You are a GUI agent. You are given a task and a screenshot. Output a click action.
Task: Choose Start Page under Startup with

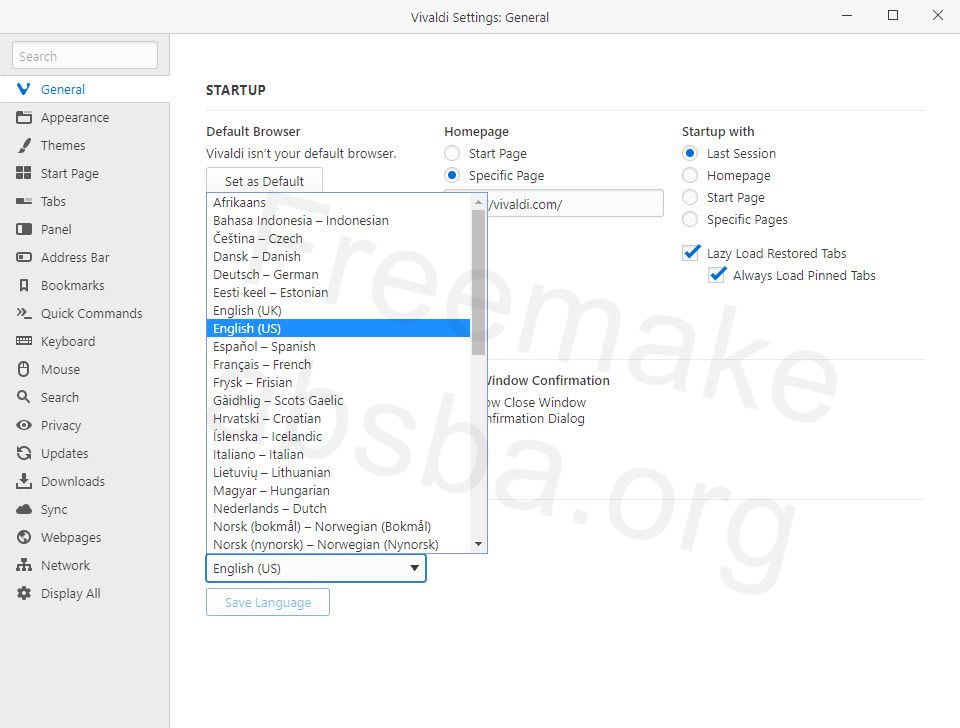[x=690, y=197]
